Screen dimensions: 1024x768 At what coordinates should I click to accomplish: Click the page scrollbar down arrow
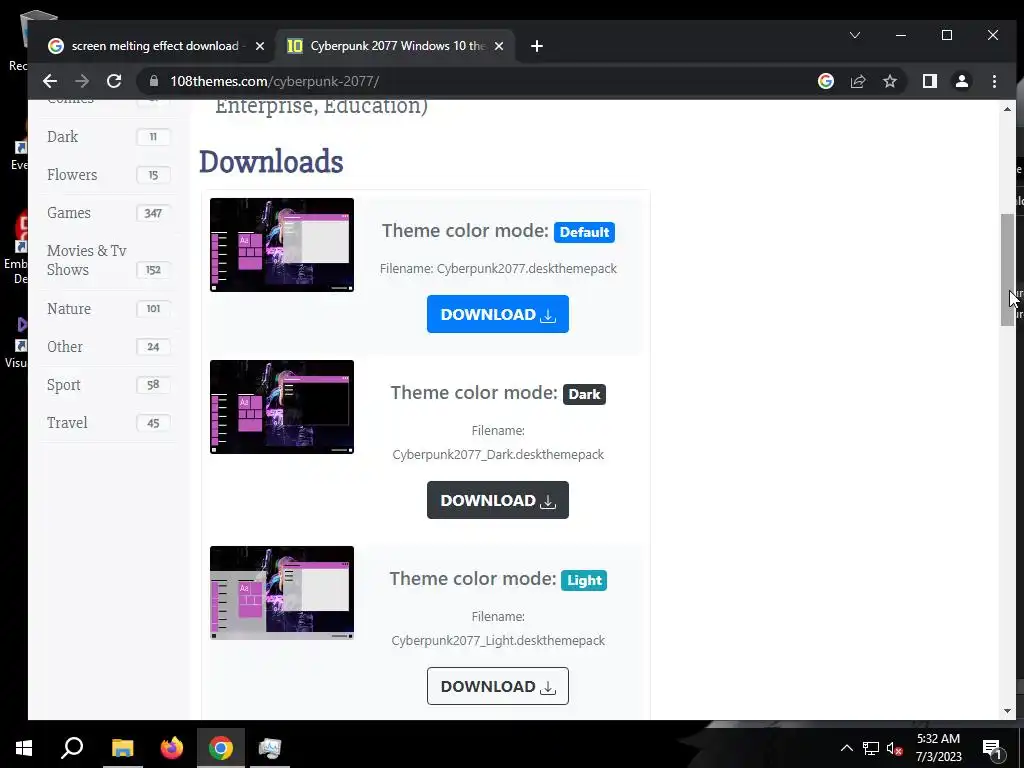point(1007,711)
